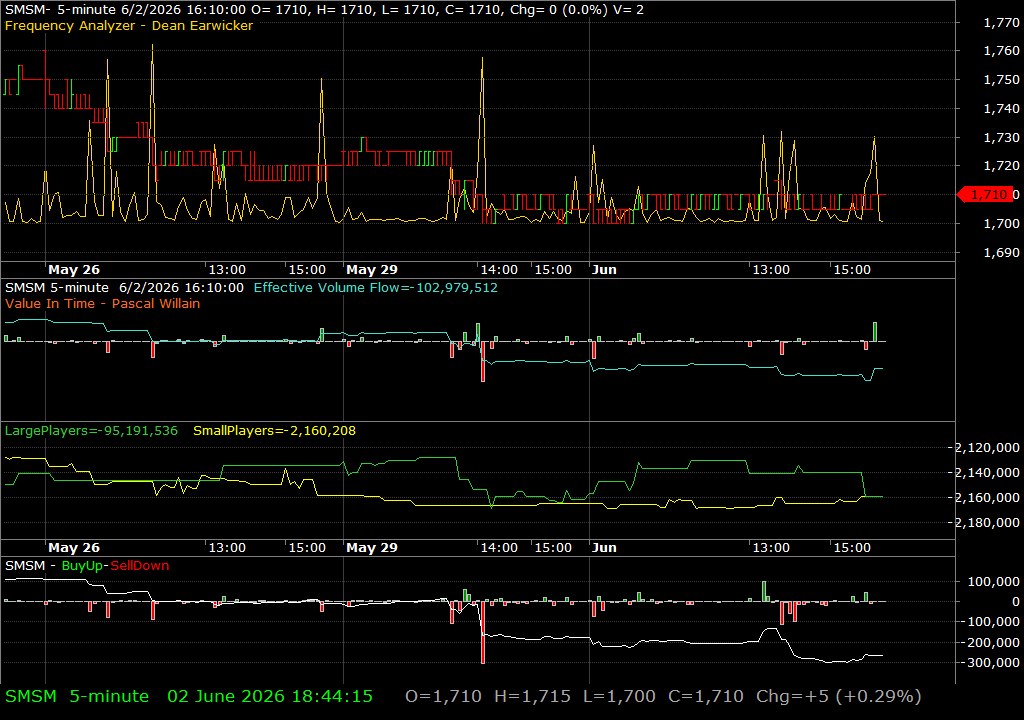Click the L=1,700 value in status bar

coord(619,696)
